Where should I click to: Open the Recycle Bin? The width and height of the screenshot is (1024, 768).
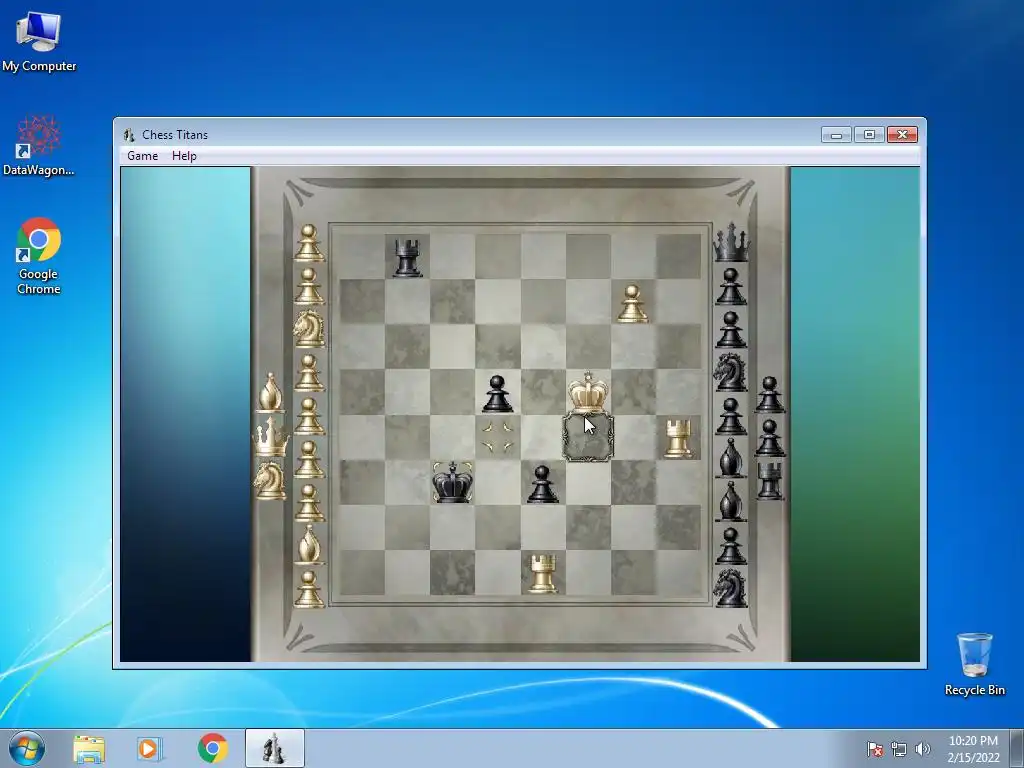(974, 664)
